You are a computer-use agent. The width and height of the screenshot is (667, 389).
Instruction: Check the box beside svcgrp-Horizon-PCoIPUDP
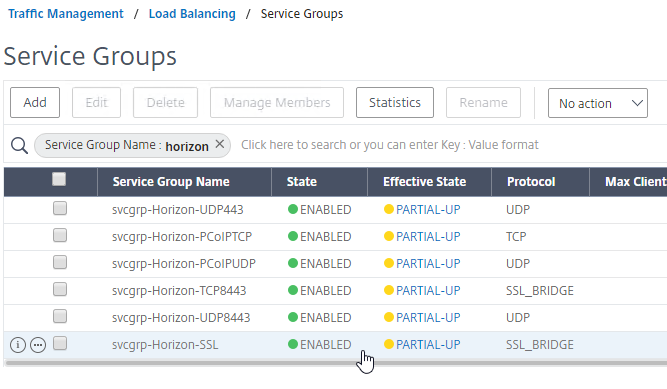[x=60, y=263]
